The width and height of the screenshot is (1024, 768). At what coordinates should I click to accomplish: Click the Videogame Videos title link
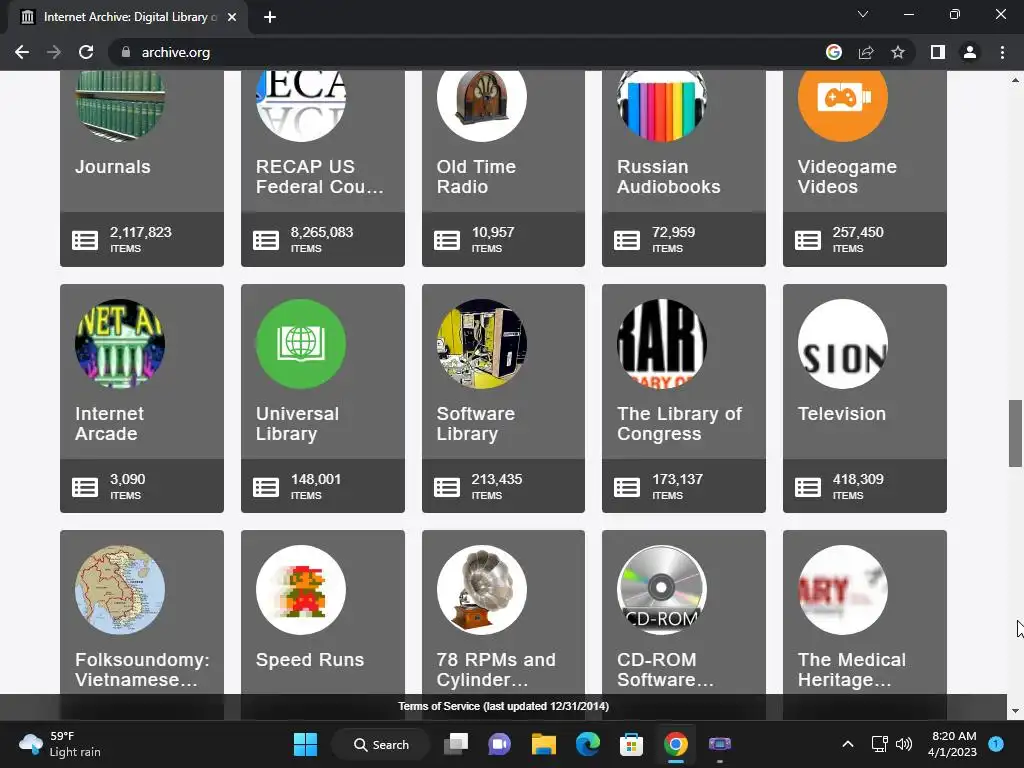tap(847, 176)
